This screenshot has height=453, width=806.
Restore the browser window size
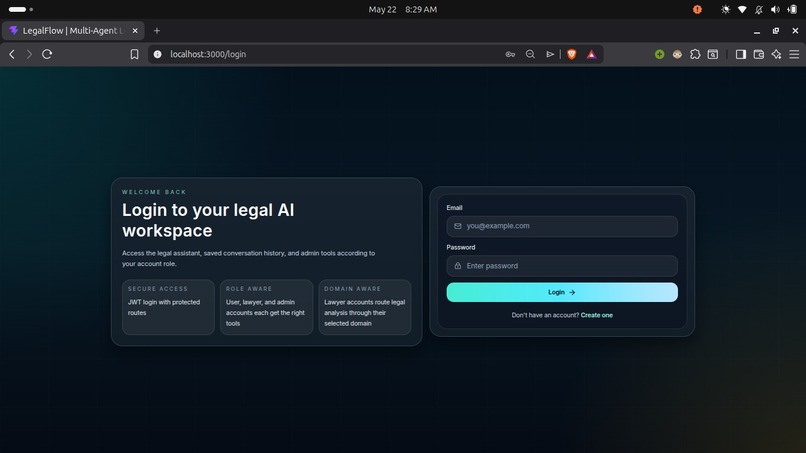pyautogui.click(x=776, y=31)
